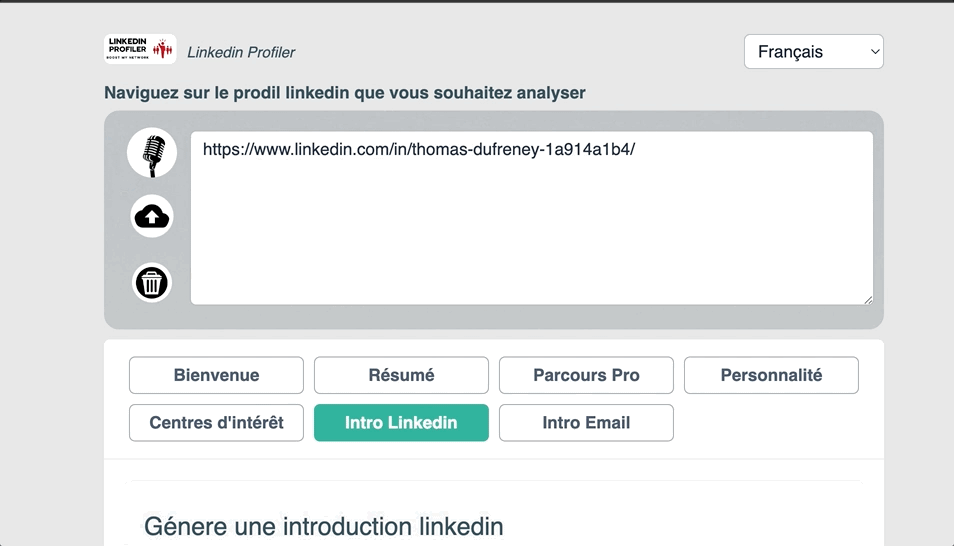Open the Centres d'intérêt tab
Image resolution: width=954 pixels, height=546 pixels.
pos(216,423)
